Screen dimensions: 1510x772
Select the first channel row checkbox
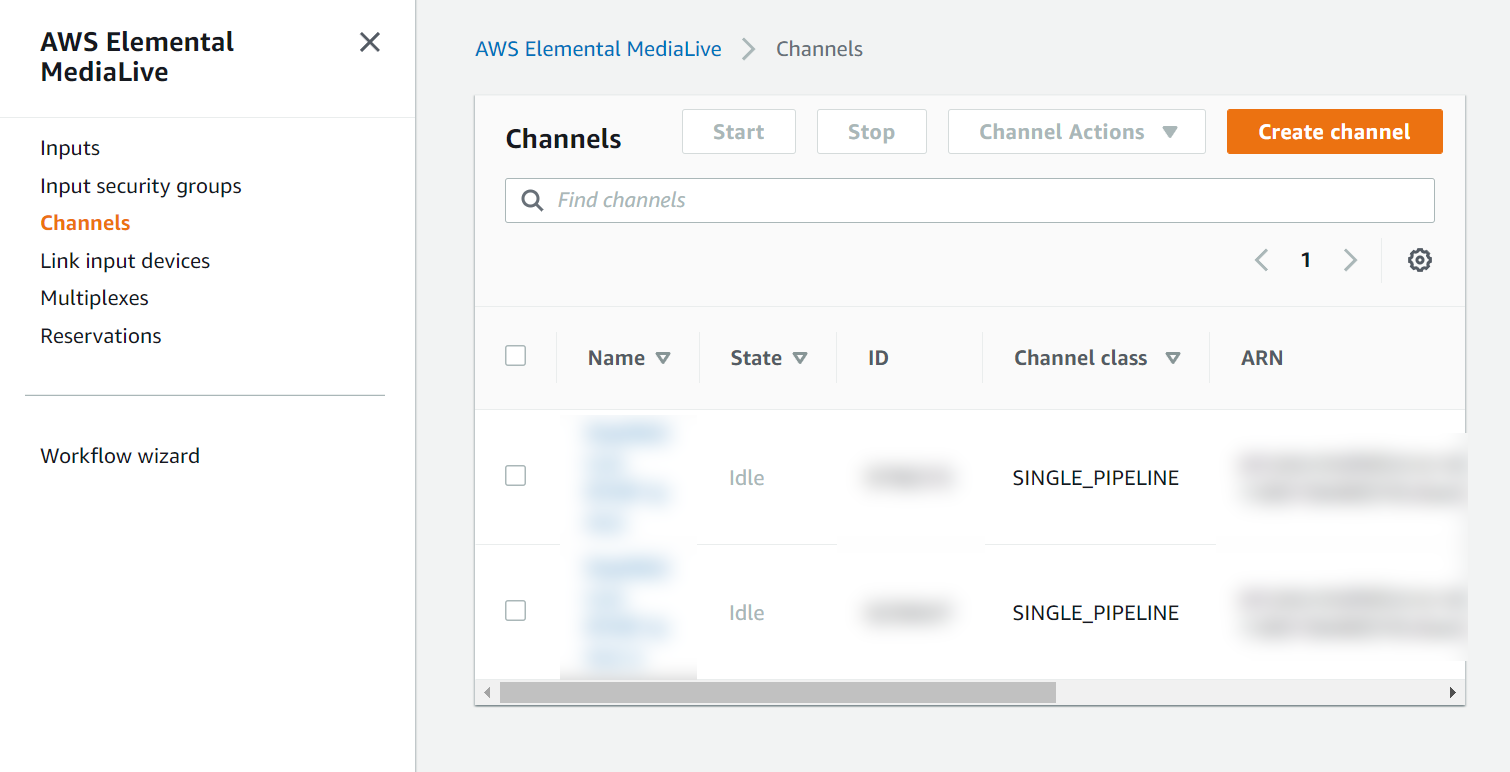(515, 475)
